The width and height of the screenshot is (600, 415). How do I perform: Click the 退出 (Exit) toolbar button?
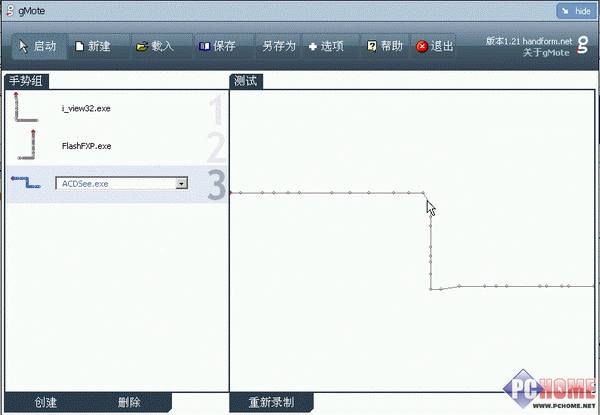pos(434,47)
